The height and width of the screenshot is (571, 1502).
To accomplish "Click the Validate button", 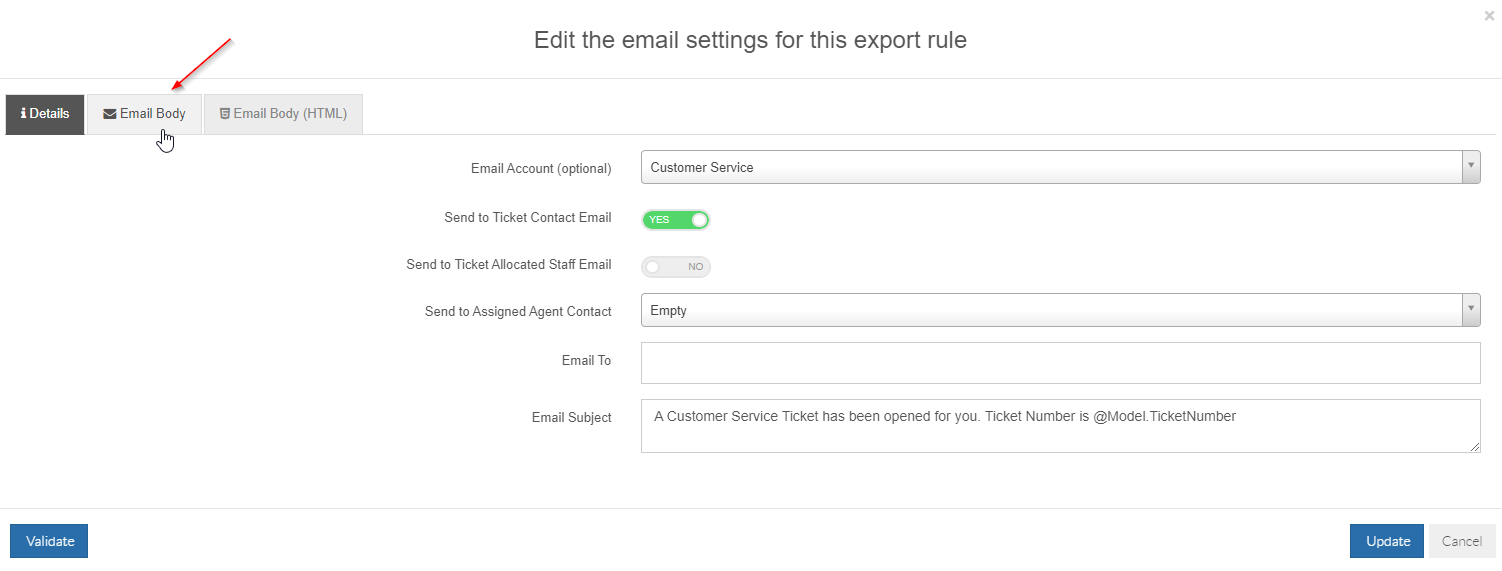I will pyautogui.click(x=49, y=541).
